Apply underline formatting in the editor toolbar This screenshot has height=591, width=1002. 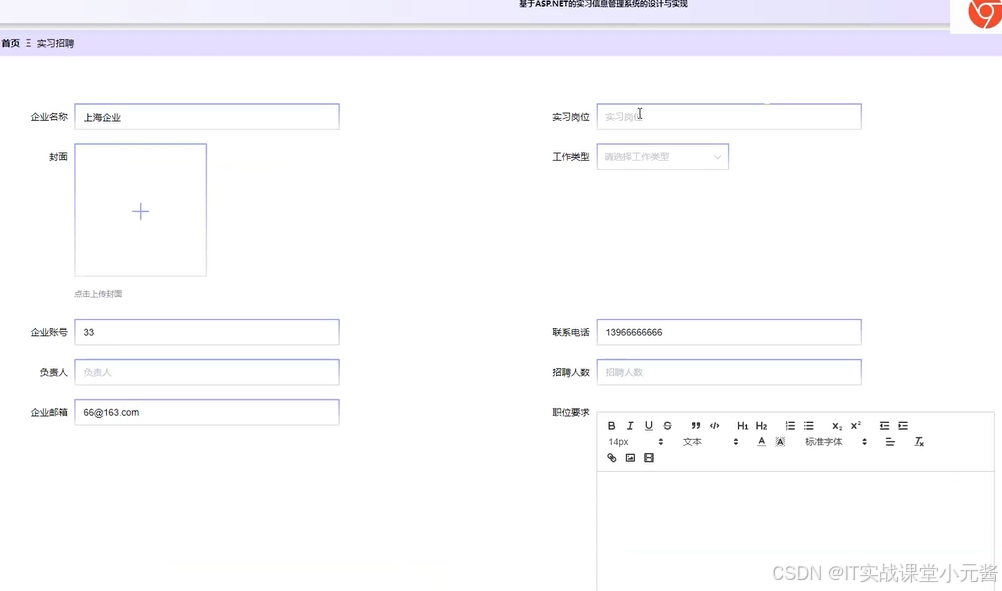click(x=648, y=425)
